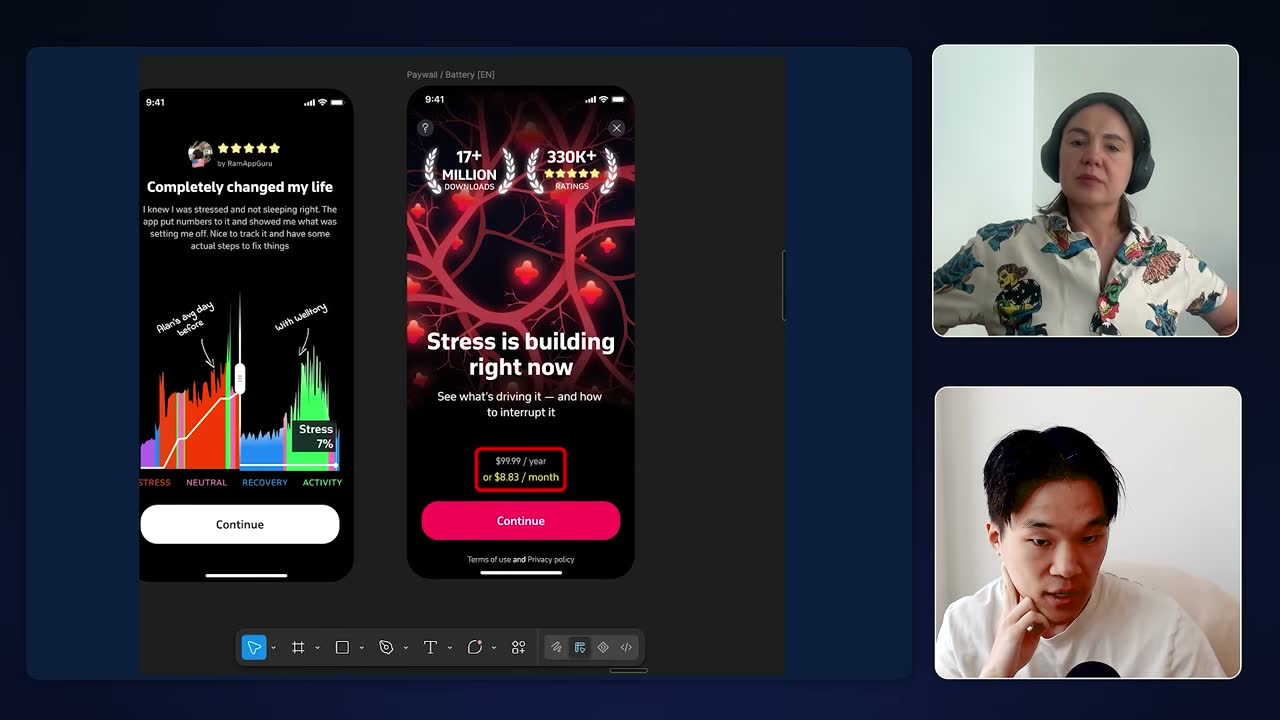Click the pink Continue button on paywall
The image size is (1280, 720).
pos(521,521)
